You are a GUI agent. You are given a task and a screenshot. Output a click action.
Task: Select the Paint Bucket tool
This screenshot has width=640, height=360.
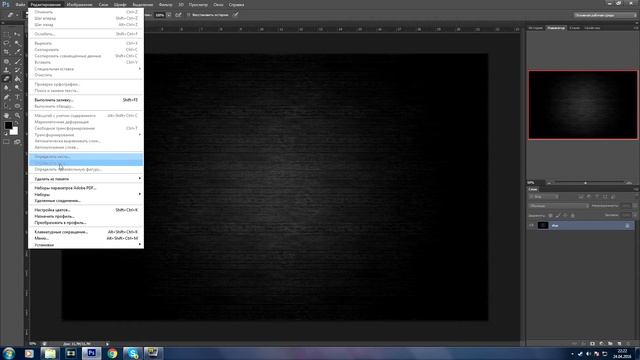17,79
